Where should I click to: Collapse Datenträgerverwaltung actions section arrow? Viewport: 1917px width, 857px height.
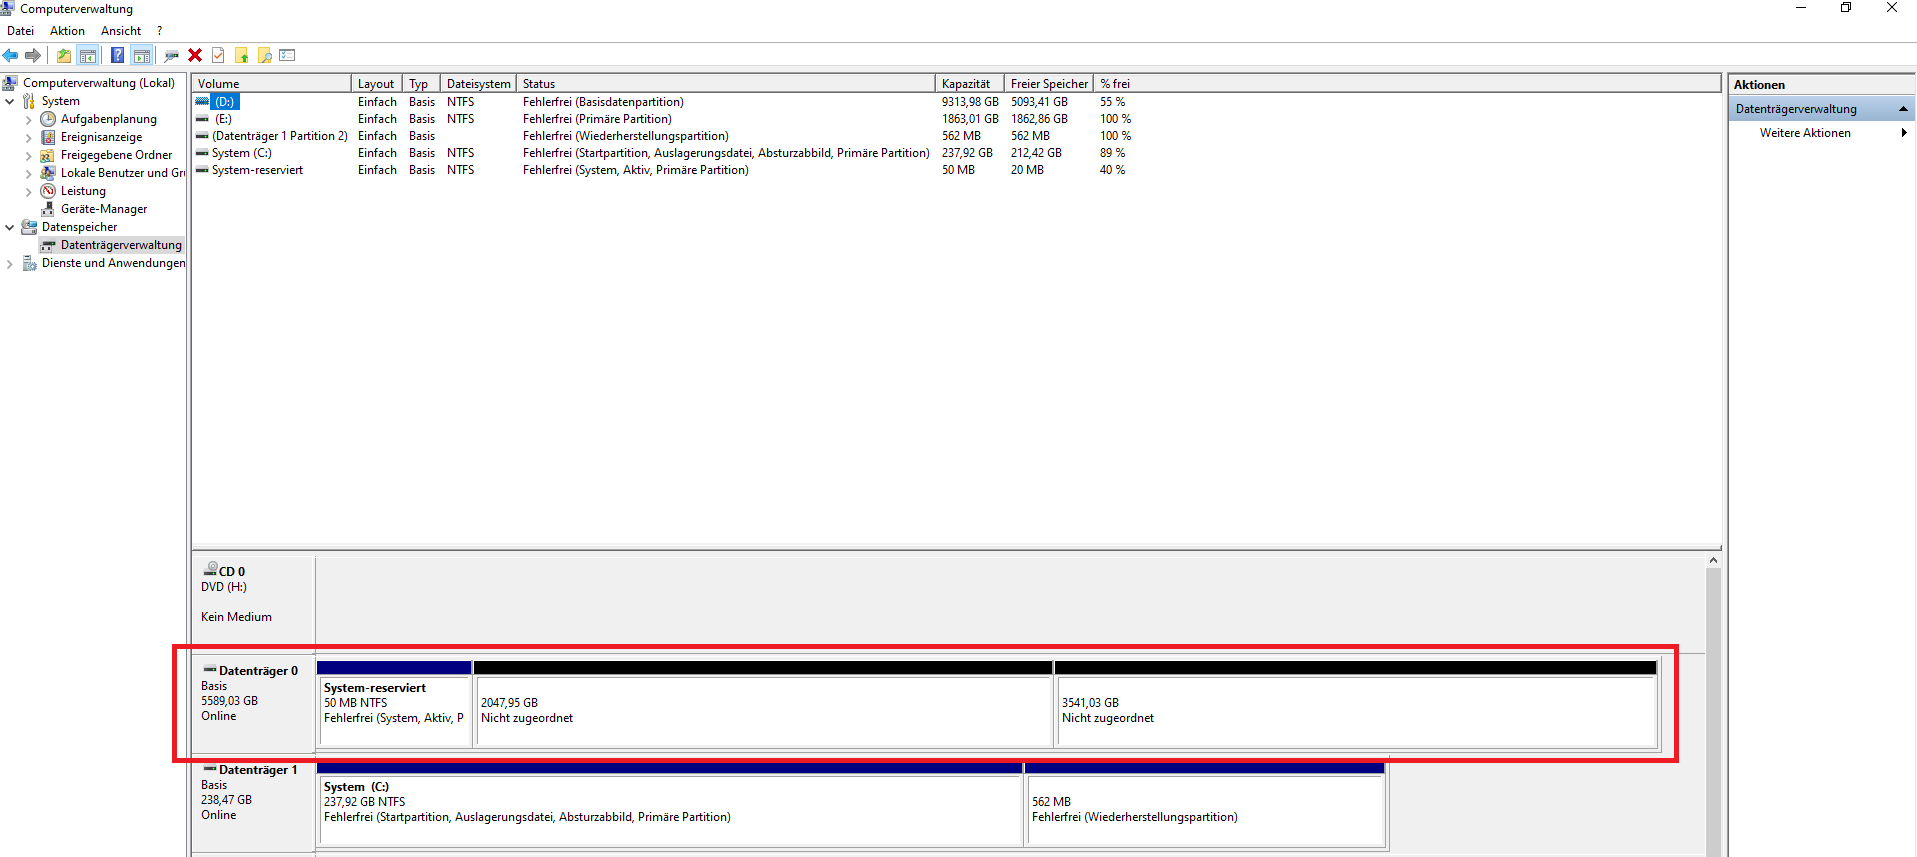1903,109
